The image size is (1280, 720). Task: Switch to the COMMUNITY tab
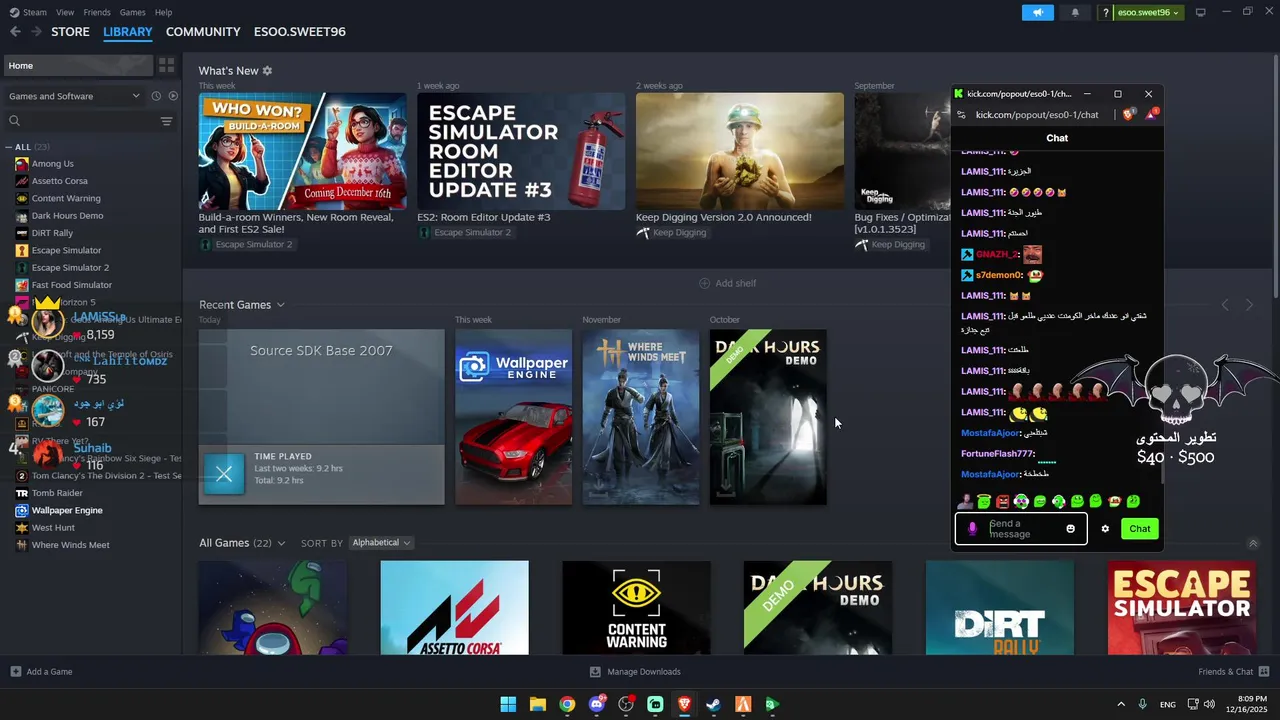[x=203, y=32]
